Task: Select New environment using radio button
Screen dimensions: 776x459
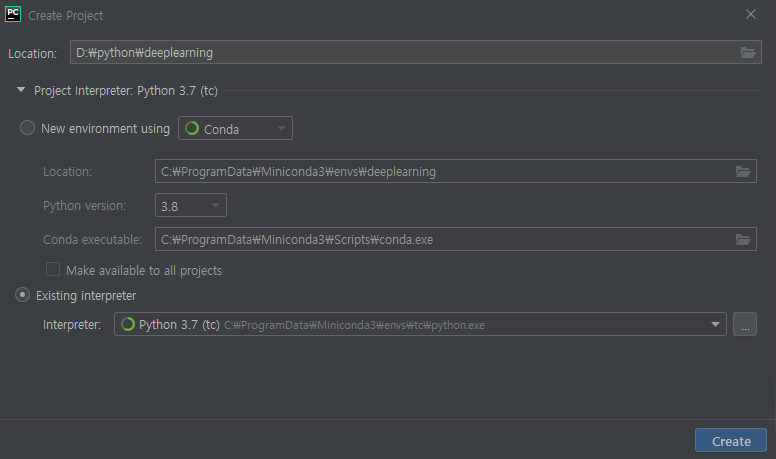Action: (27, 128)
